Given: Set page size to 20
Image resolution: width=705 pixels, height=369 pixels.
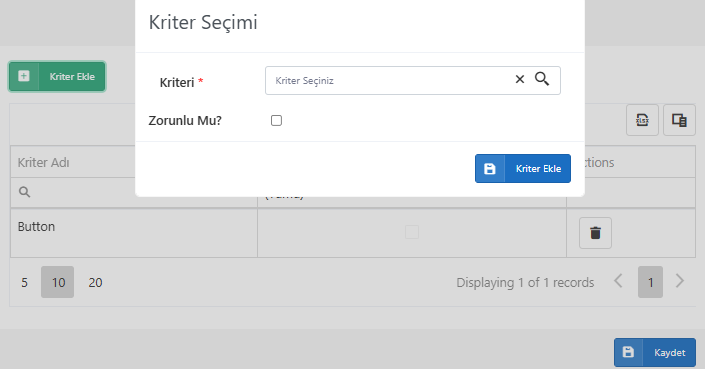Looking at the screenshot, I should click(x=95, y=282).
